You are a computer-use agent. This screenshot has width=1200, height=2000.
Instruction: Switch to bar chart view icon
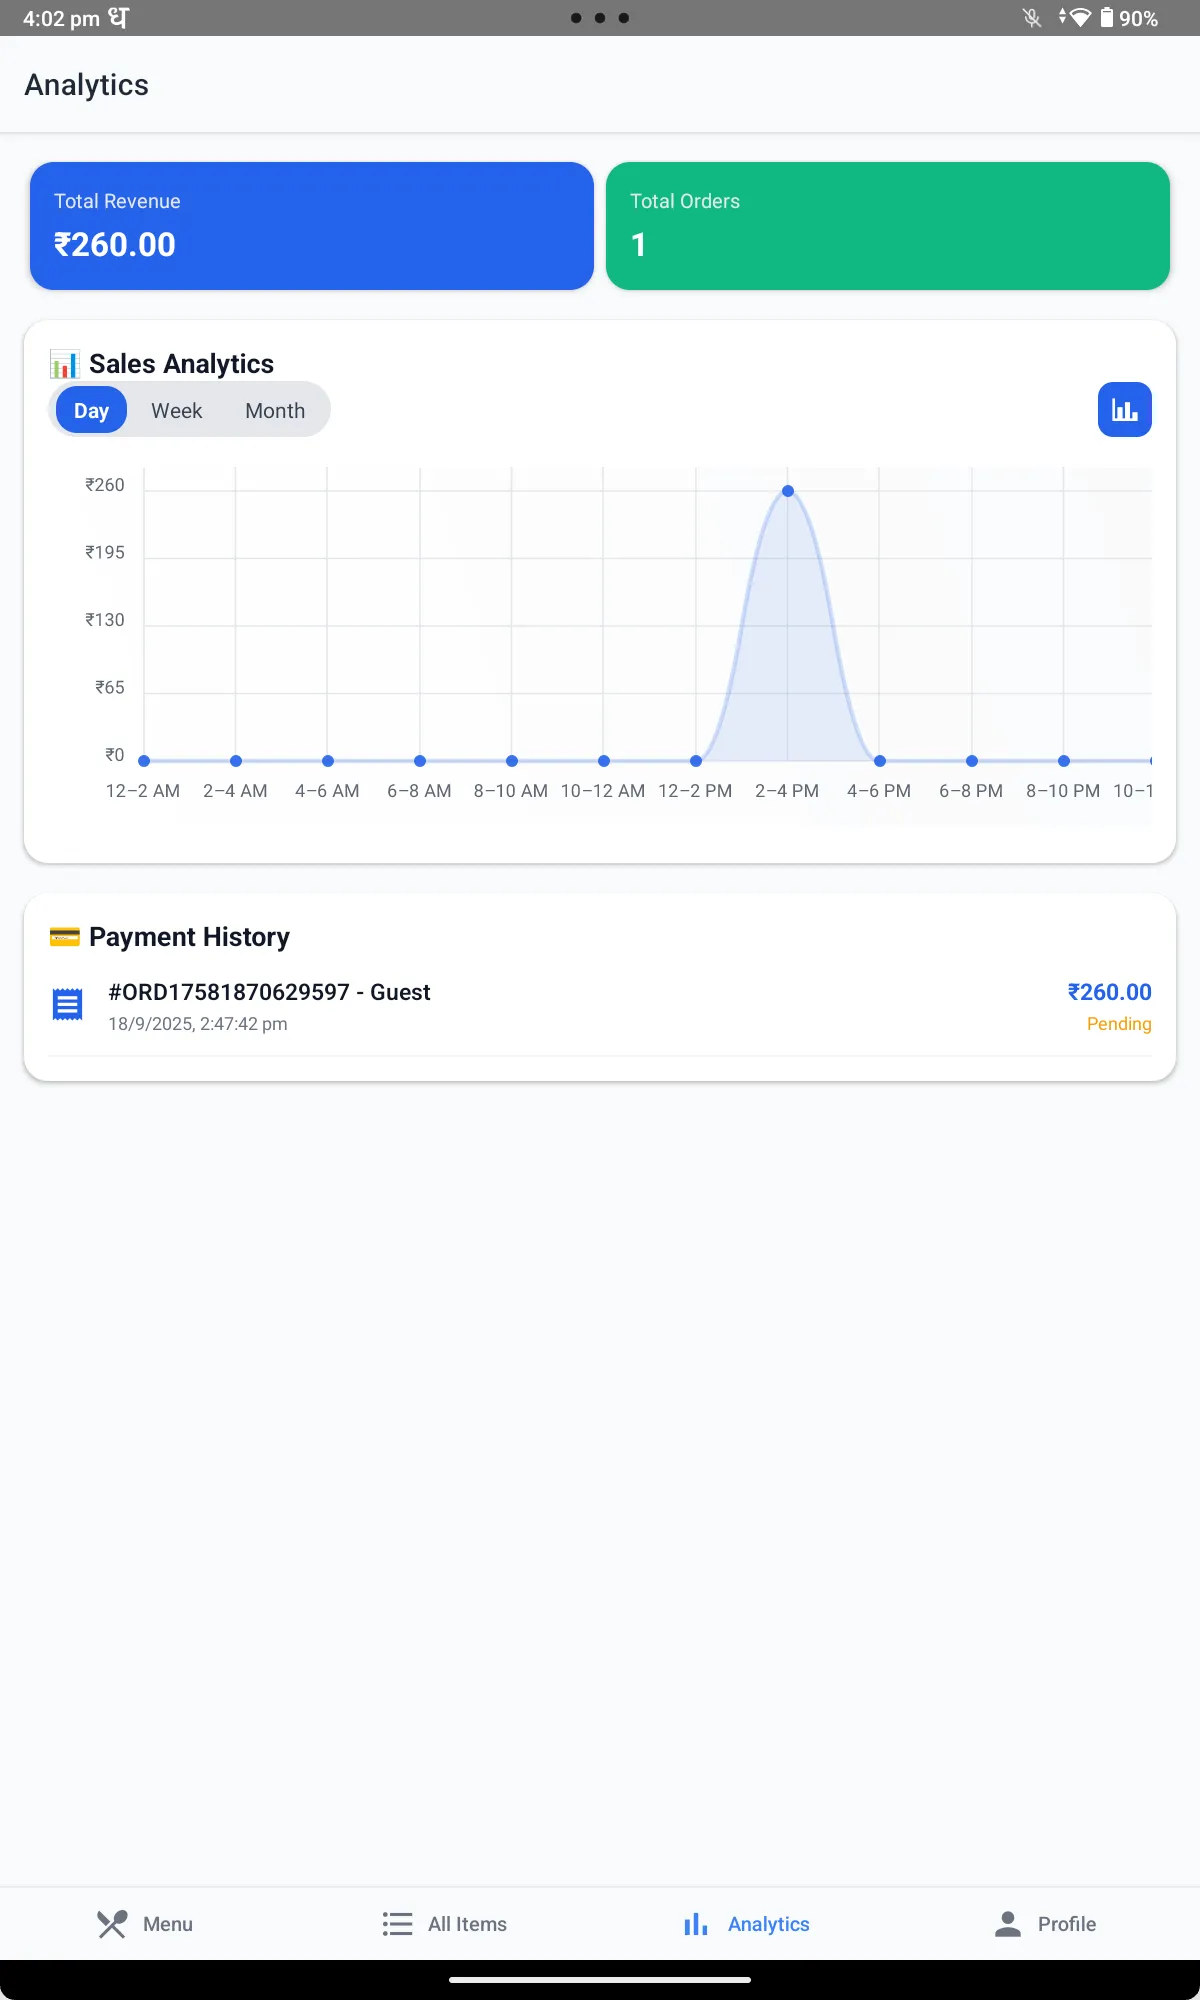pyautogui.click(x=1124, y=410)
